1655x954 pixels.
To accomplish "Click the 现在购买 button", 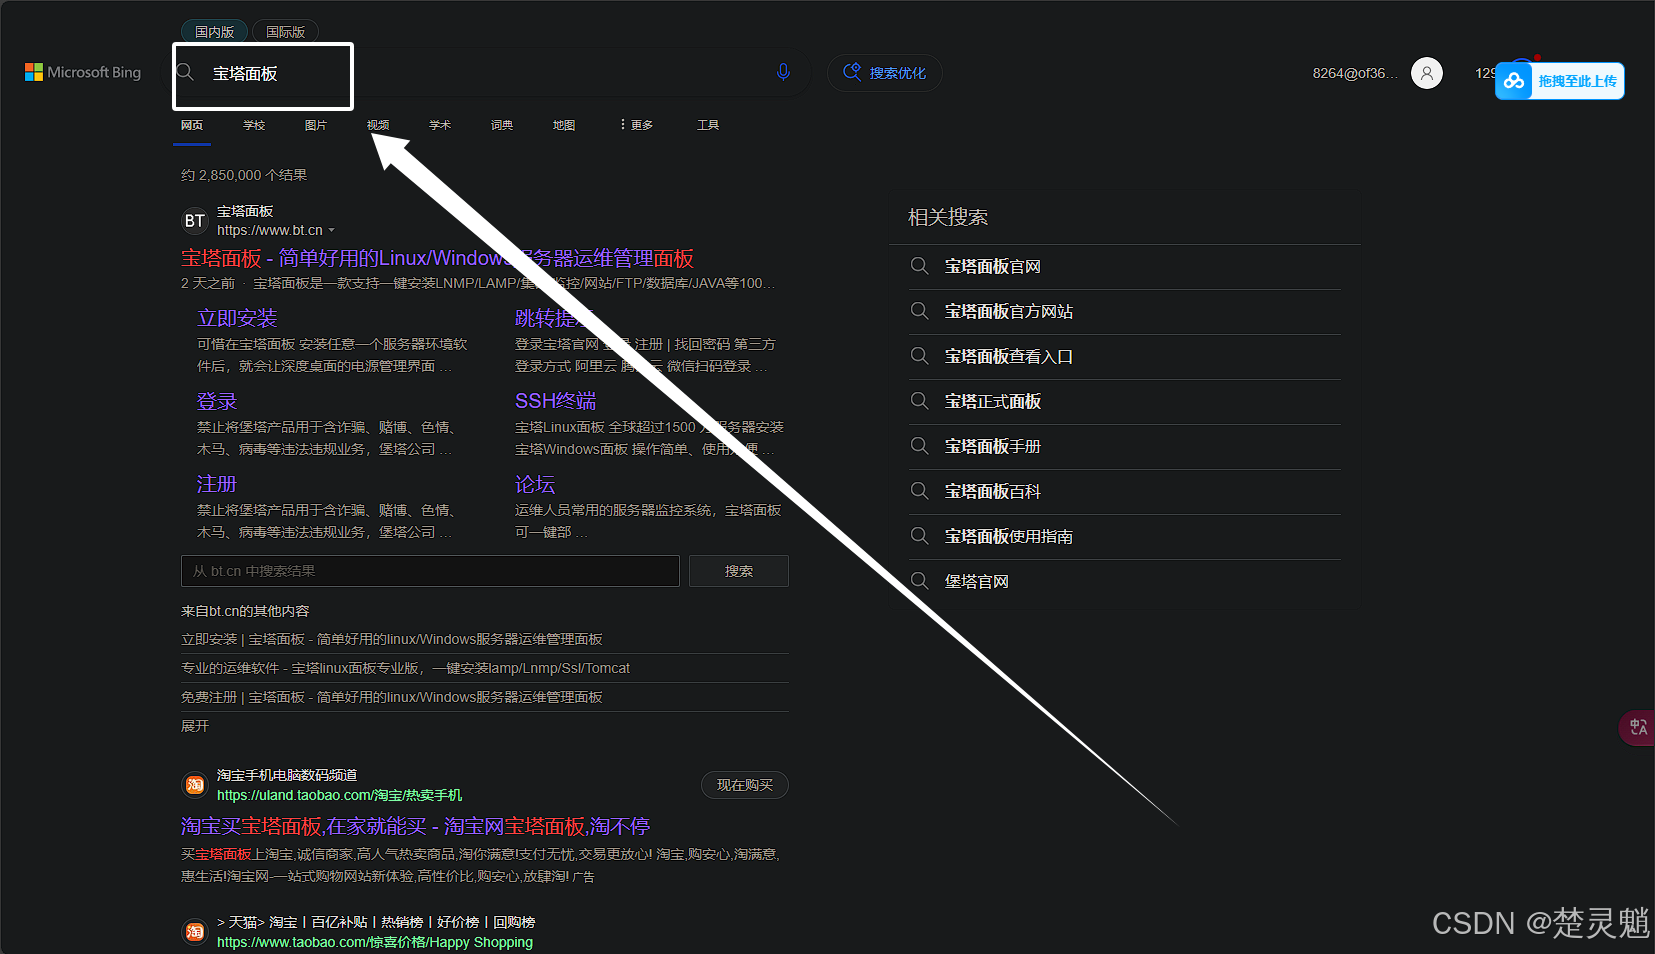I will [x=745, y=785].
